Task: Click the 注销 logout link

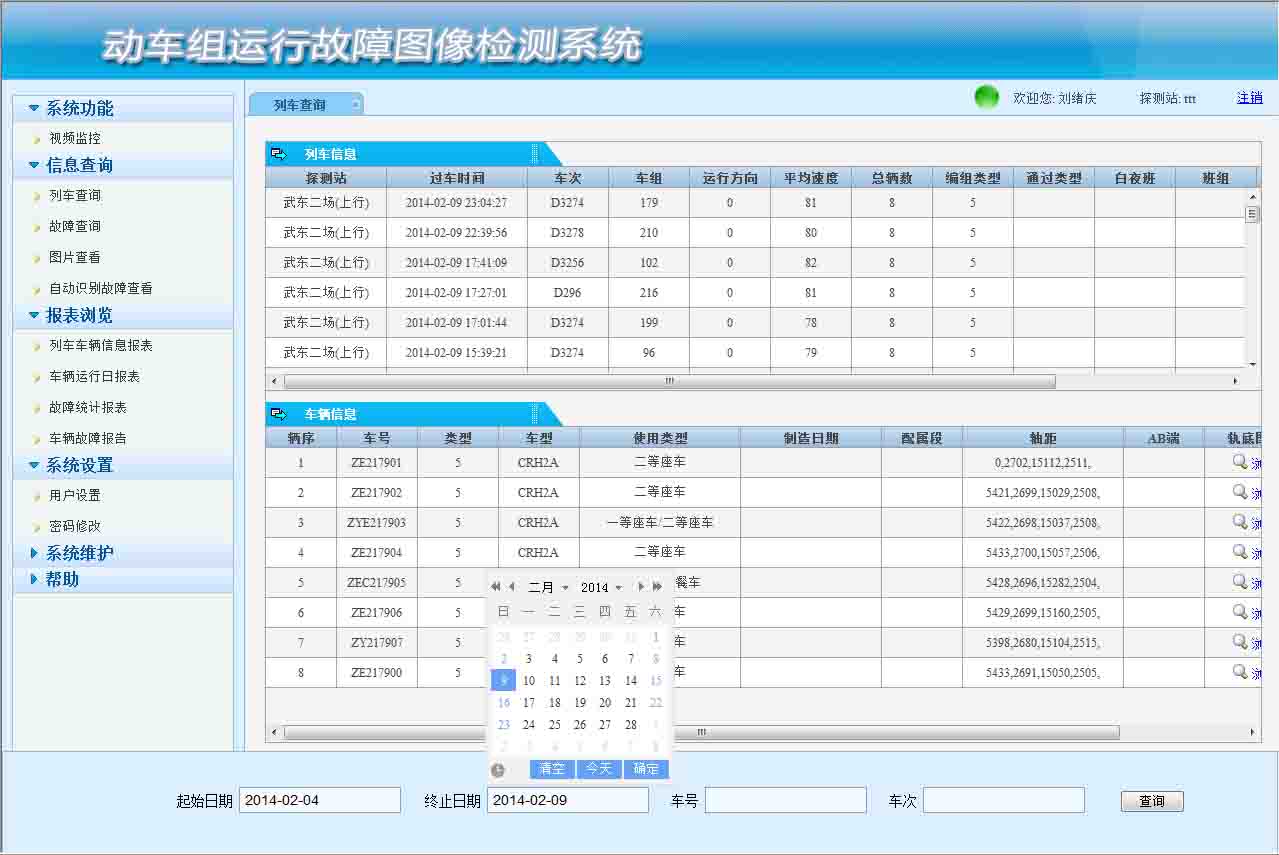Action: [x=1249, y=98]
